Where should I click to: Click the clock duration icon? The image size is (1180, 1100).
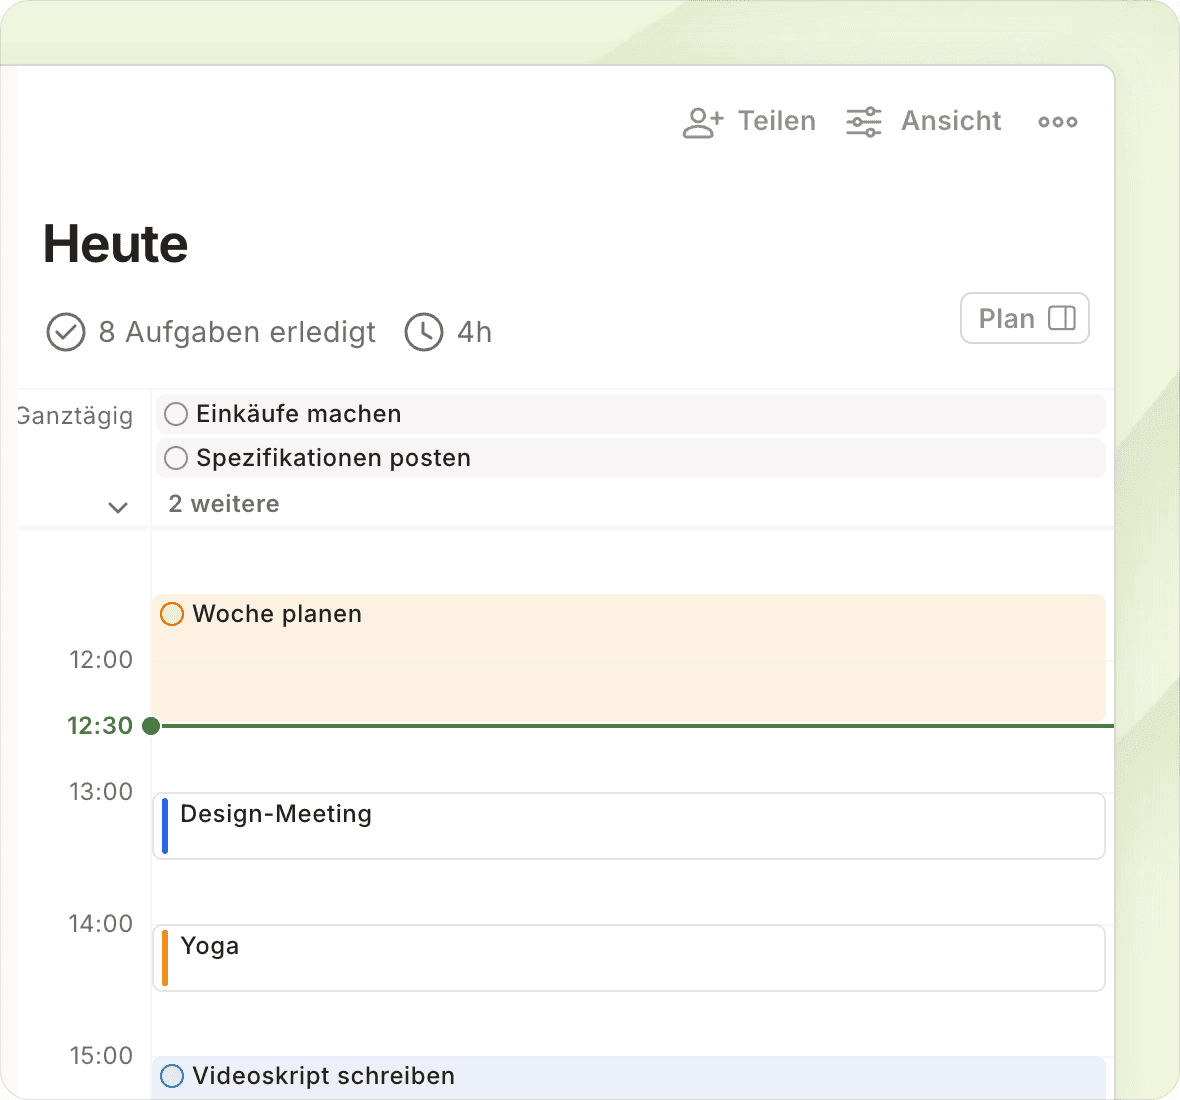click(424, 332)
